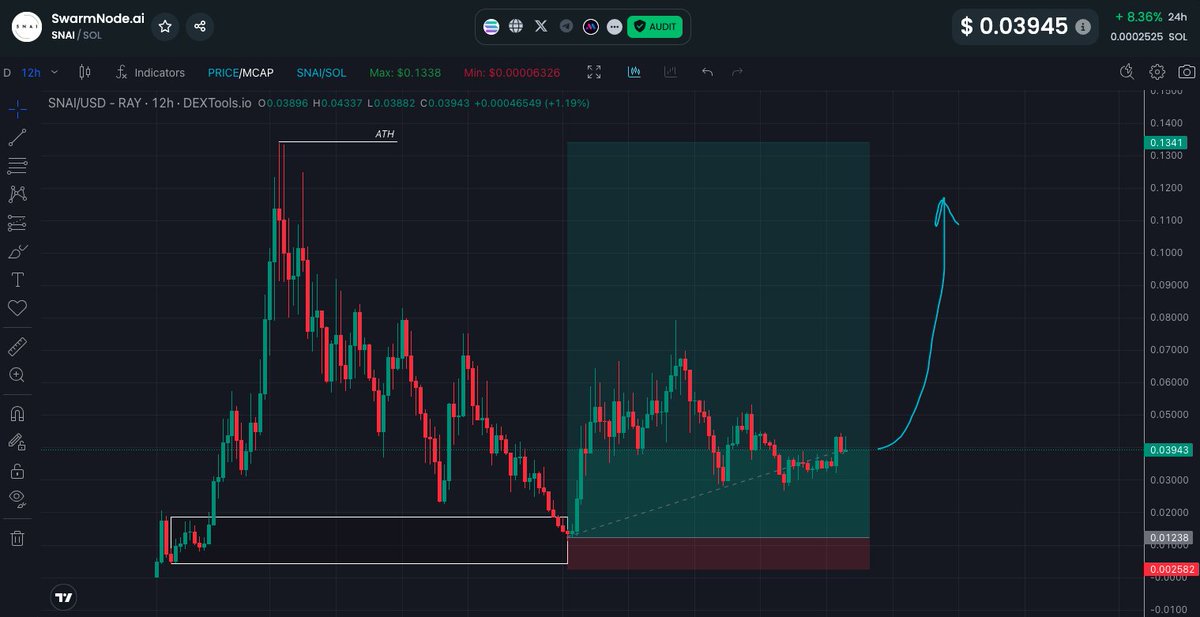This screenshot has width=1200, height=617.
Task: Redo the last chart action
Action: coord(738,72)
